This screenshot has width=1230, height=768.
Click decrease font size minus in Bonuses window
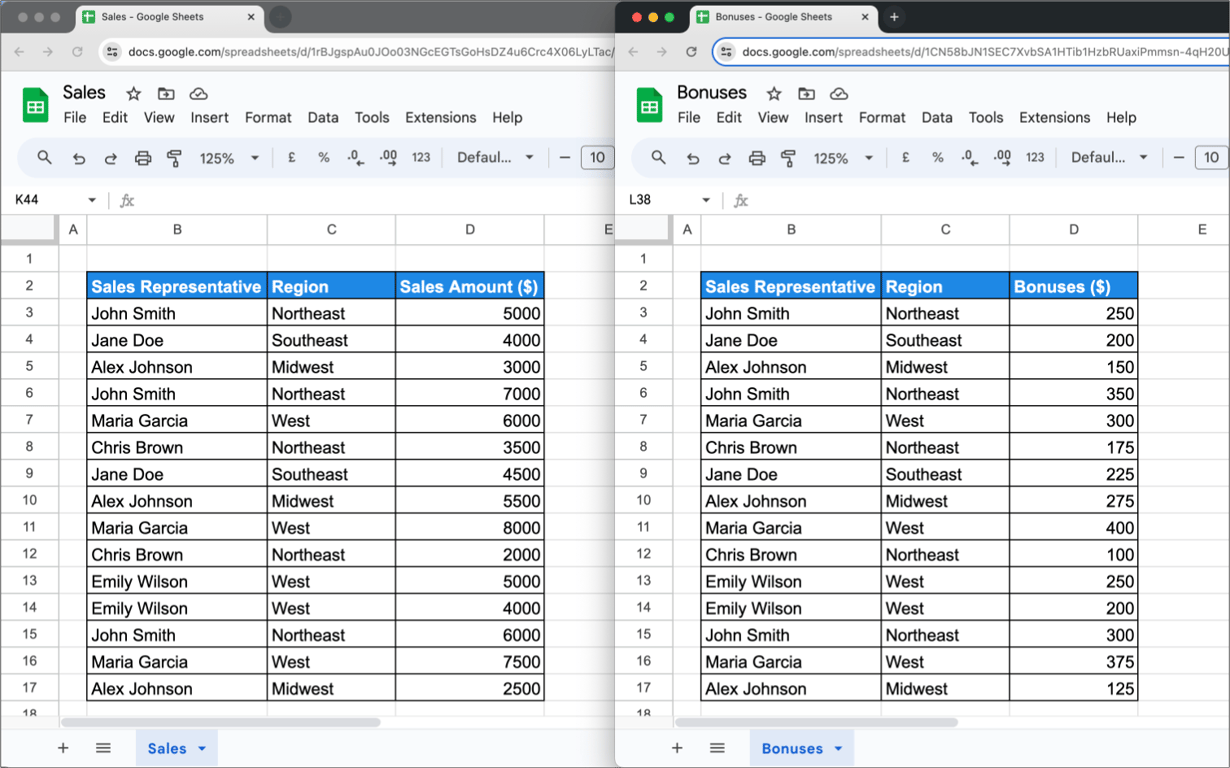point(1179,158)
